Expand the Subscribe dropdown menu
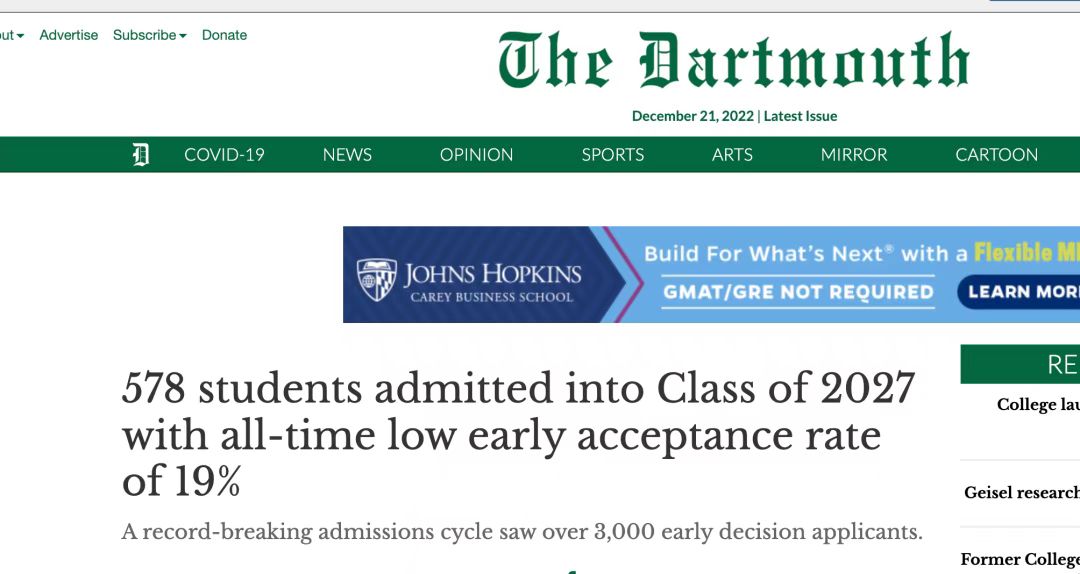Viewport: 1080px width, 574px height. point(149,35)
